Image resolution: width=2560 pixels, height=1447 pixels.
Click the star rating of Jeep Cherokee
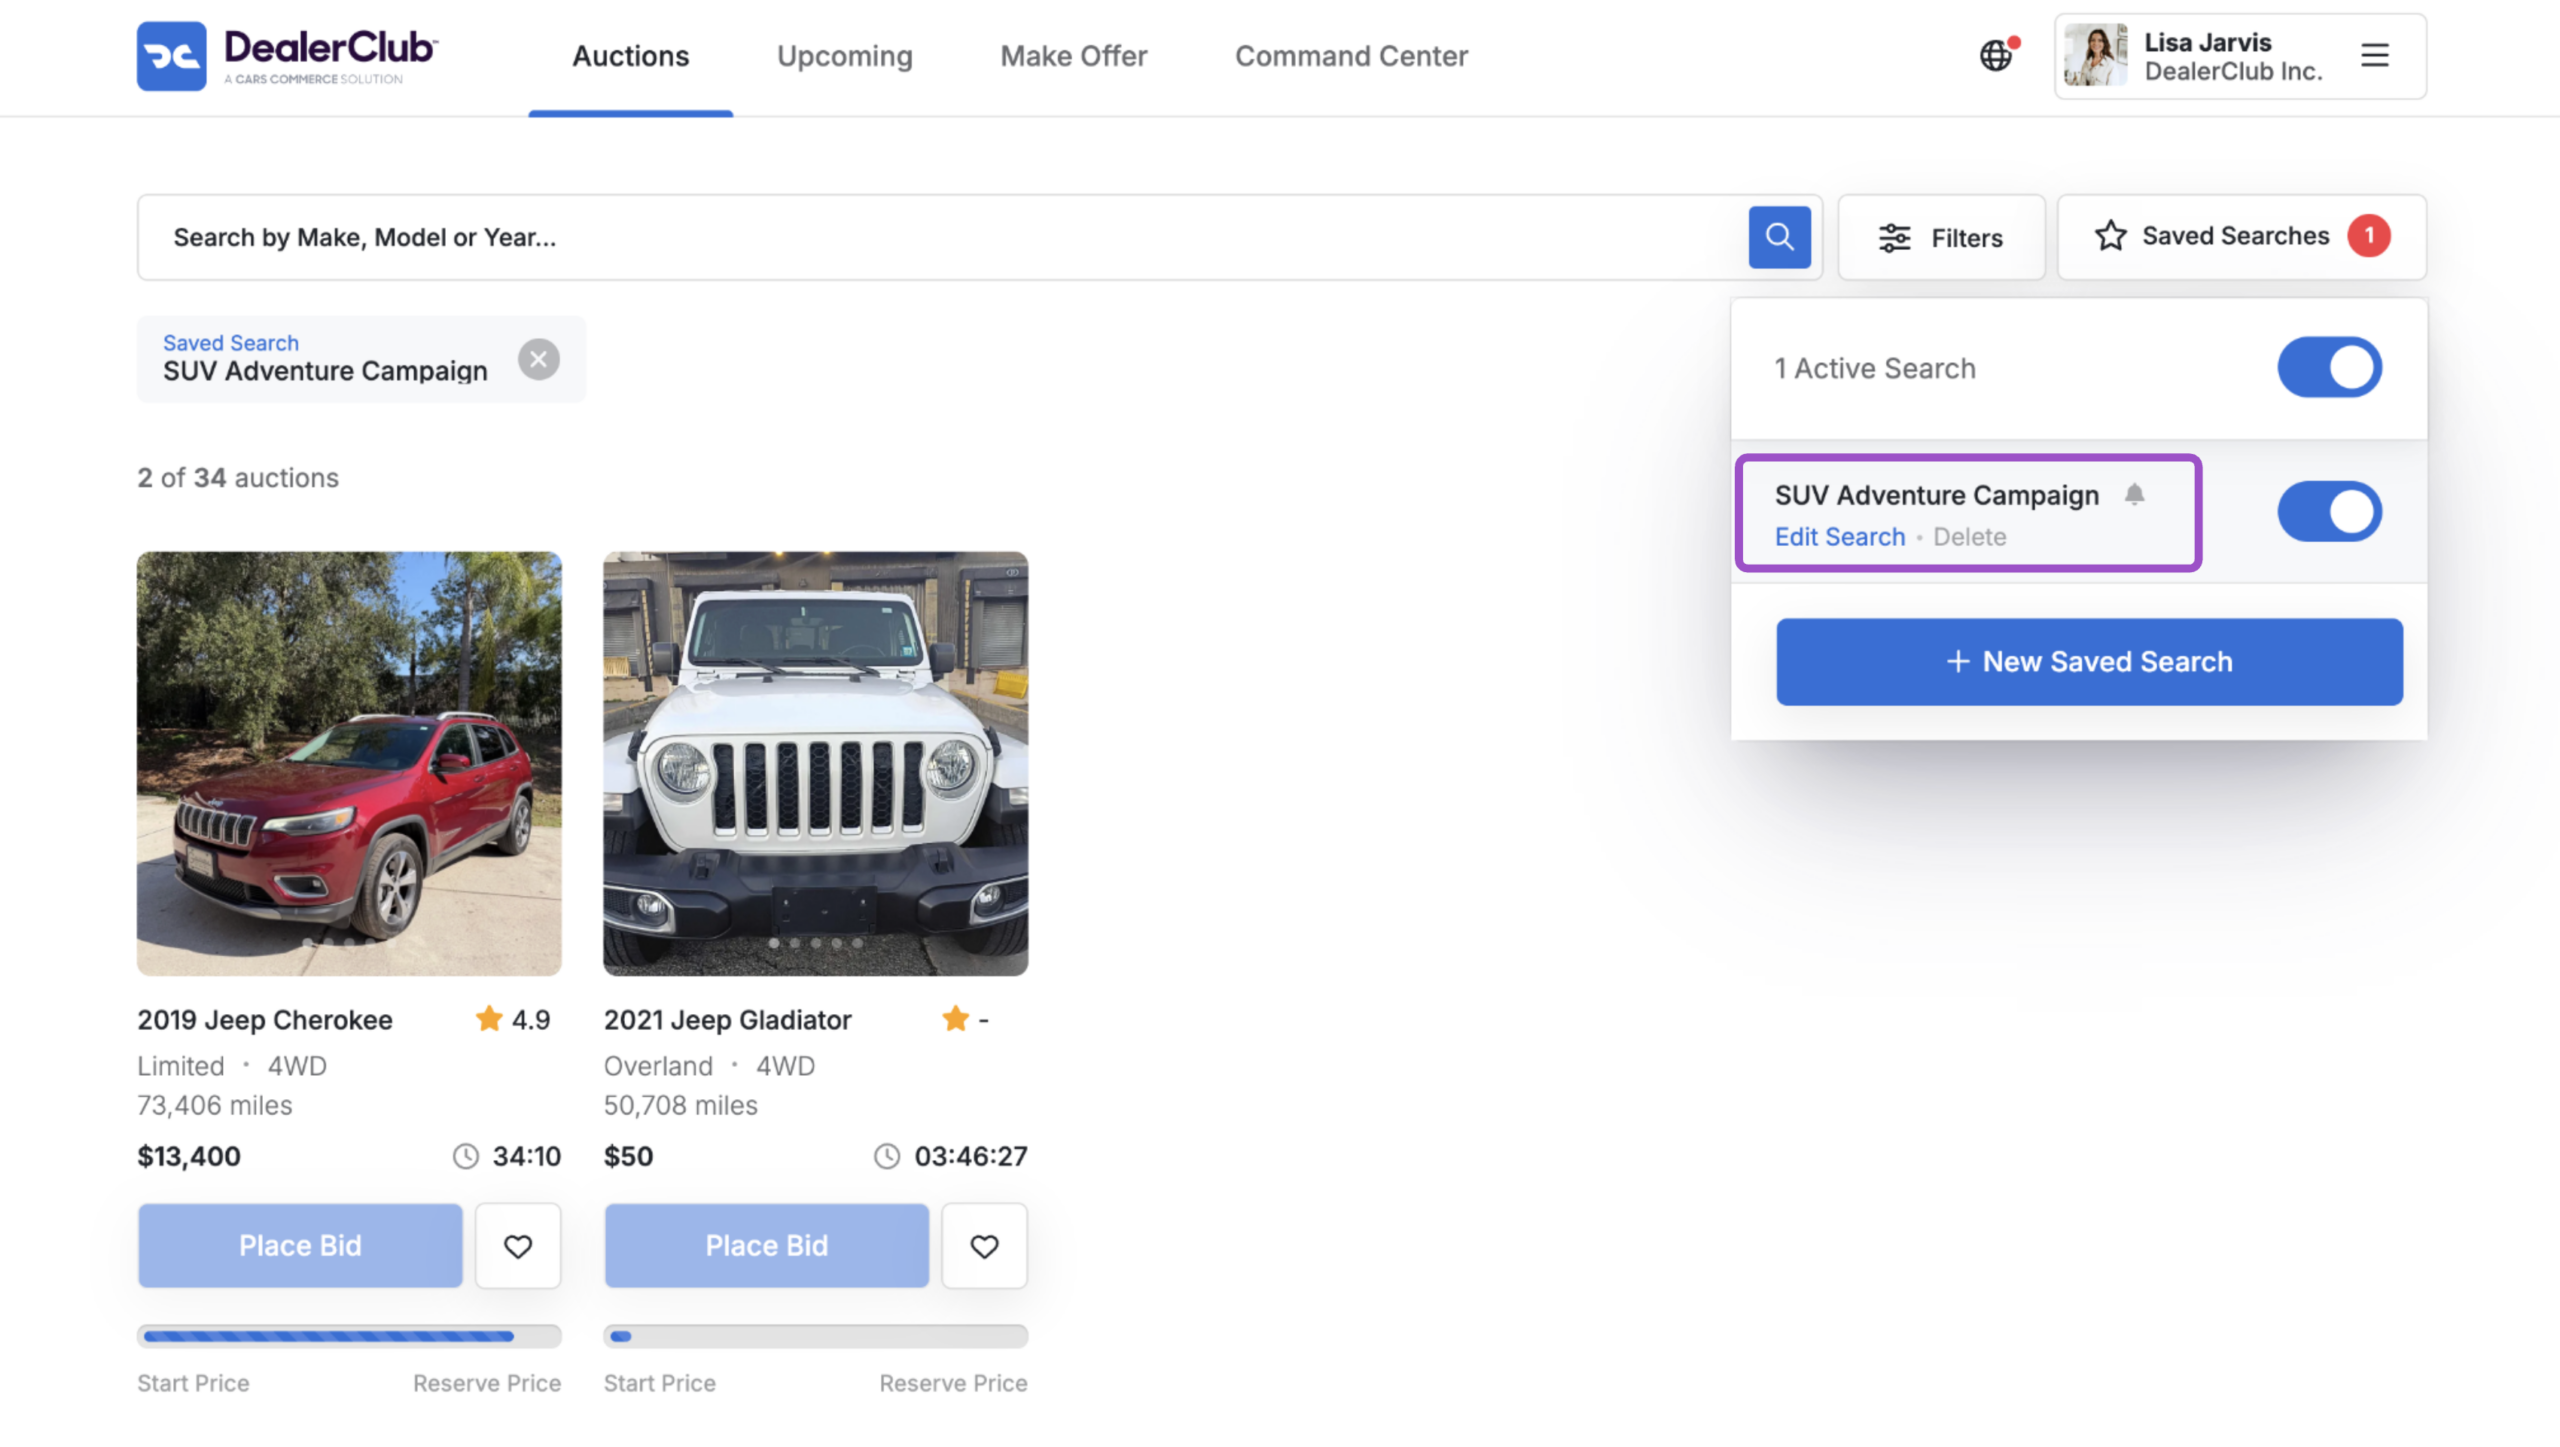[x=513, y=1019]
